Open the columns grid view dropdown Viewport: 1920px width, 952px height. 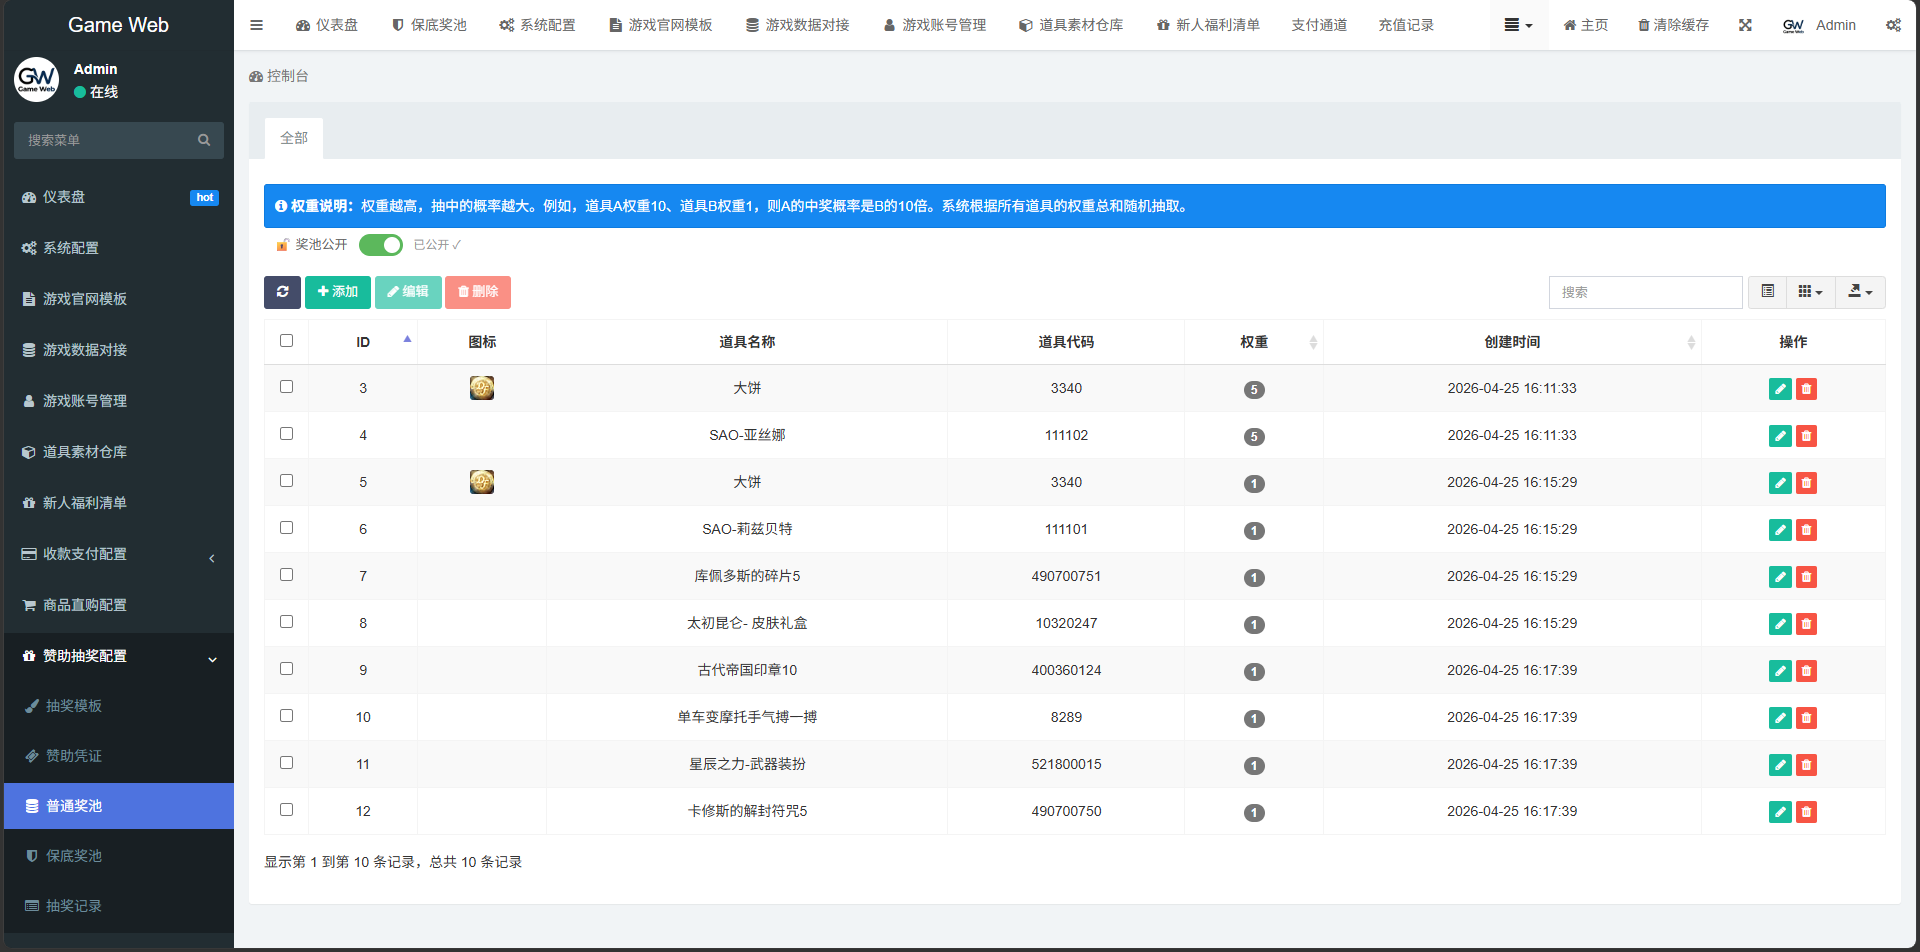coord(1808,292)
